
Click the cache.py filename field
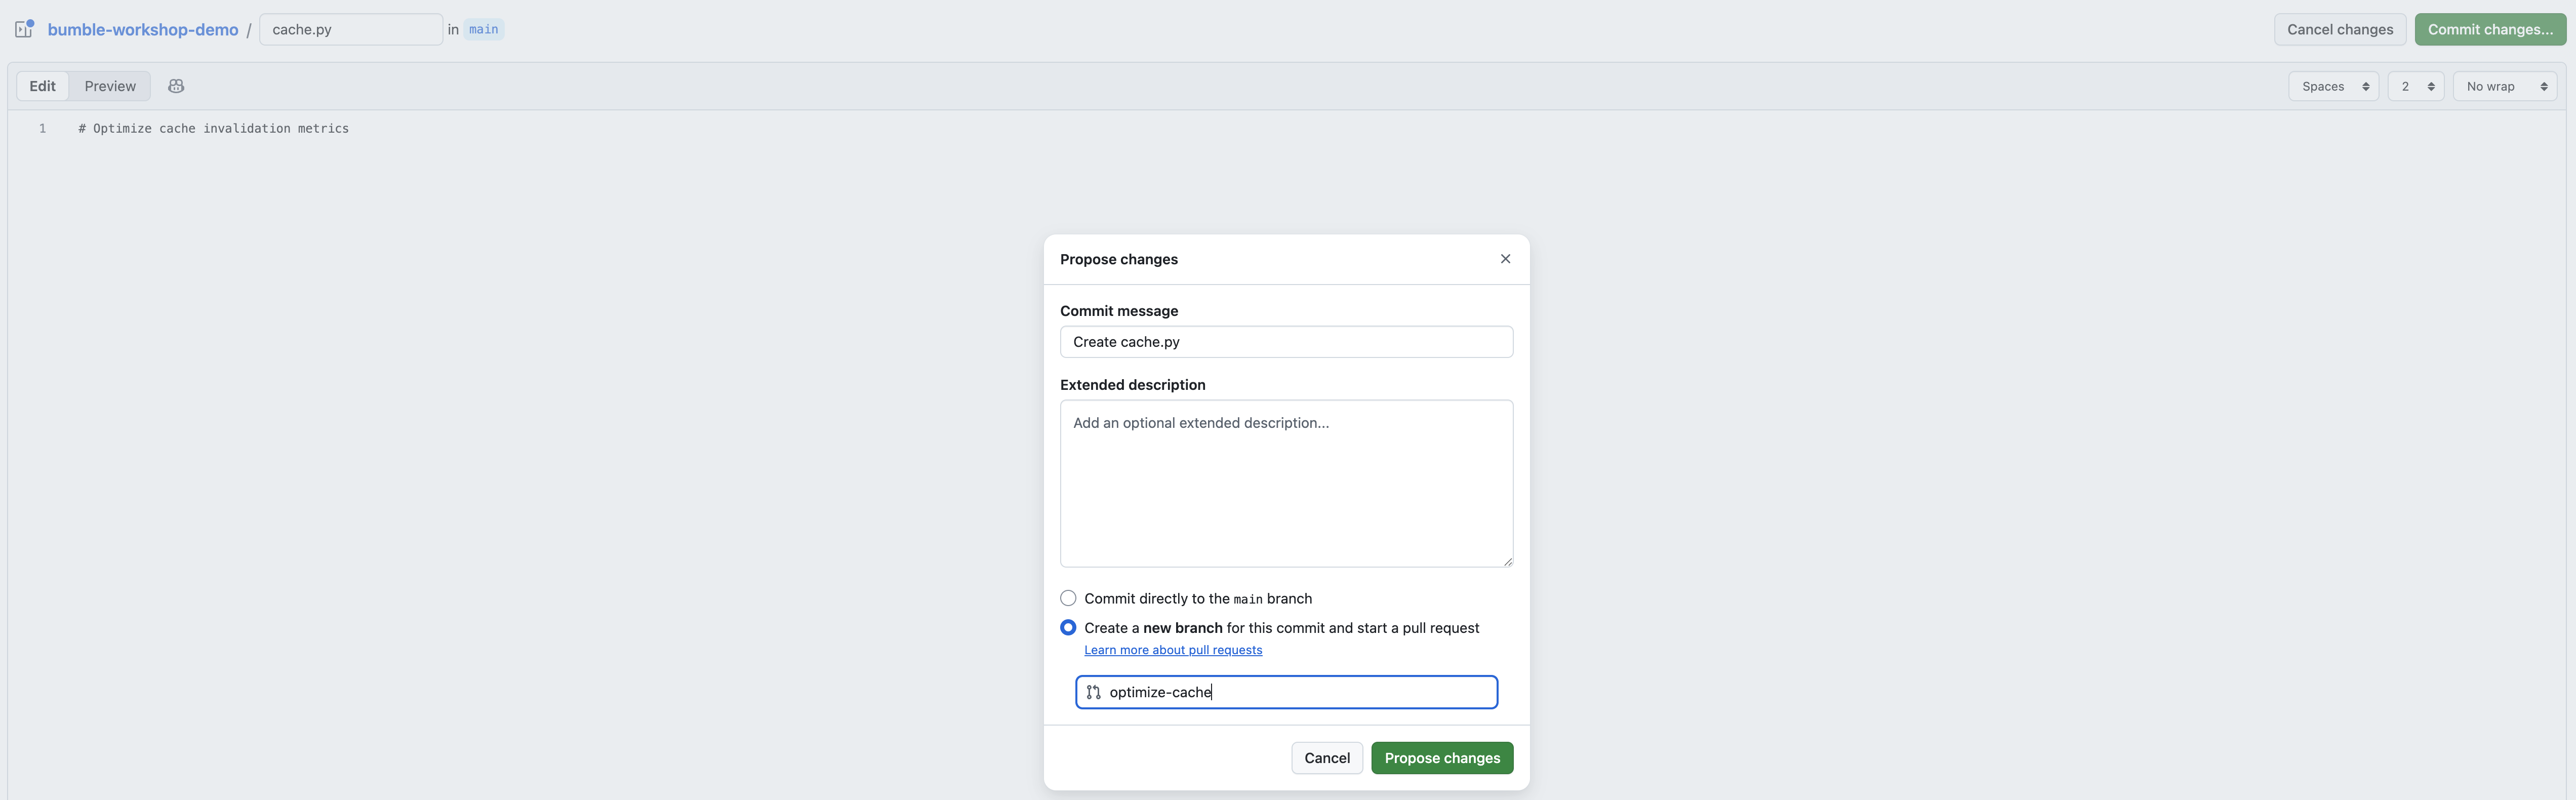[351, 29]
